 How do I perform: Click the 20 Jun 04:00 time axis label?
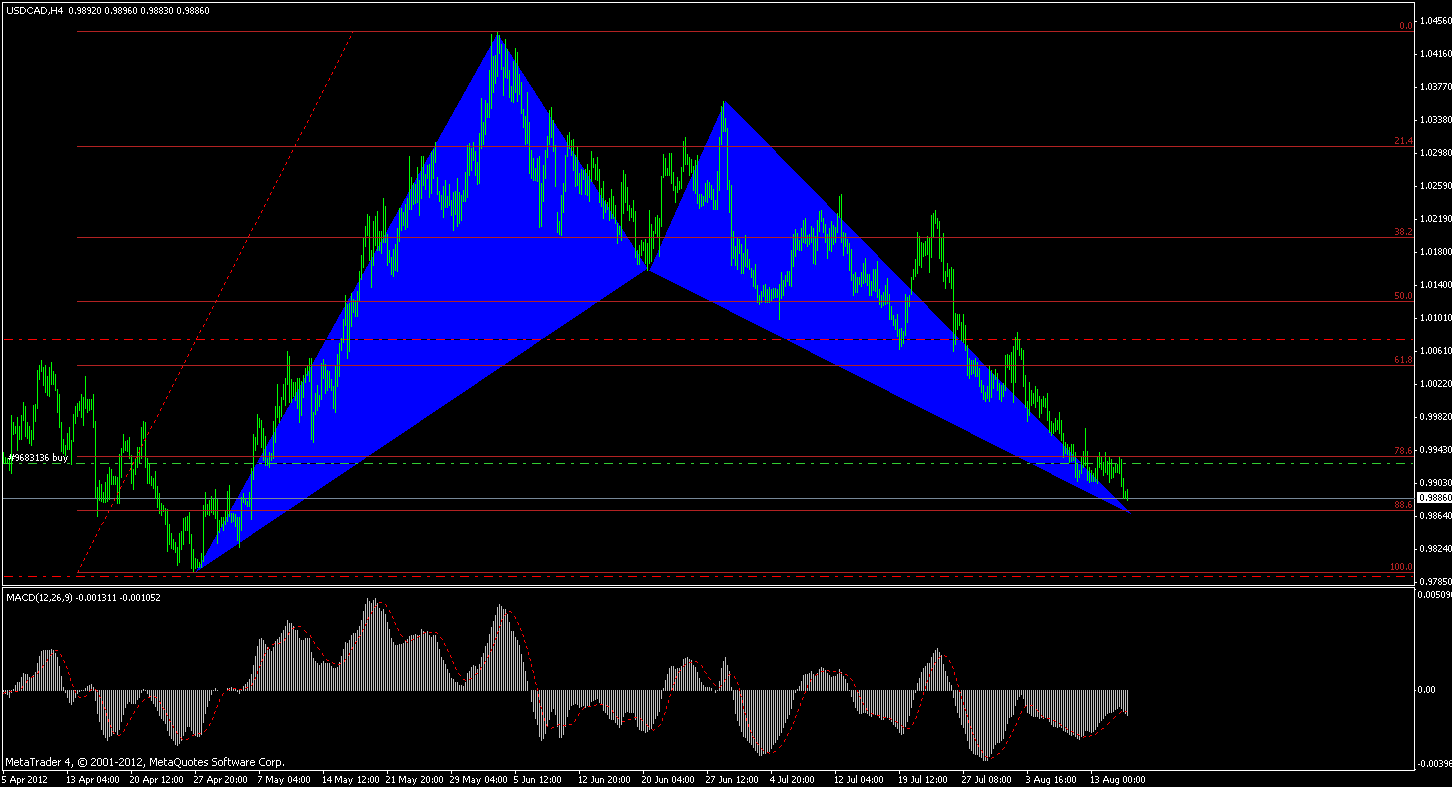(669, 779)
